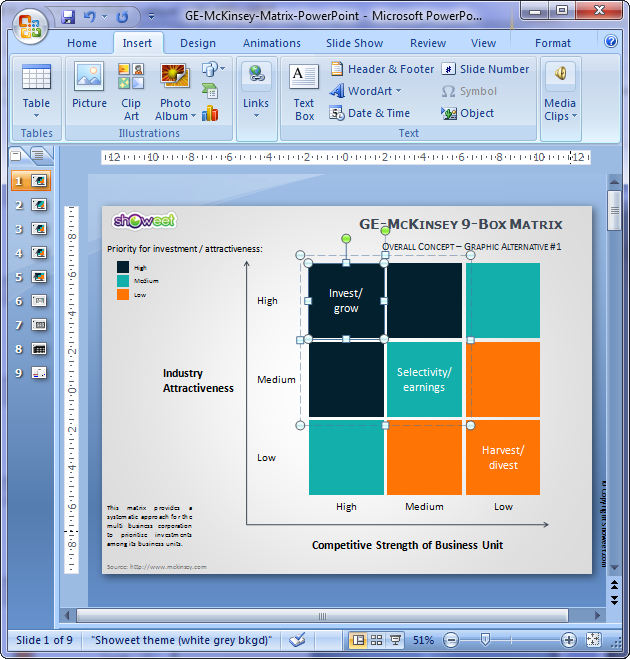630x659 pixels.
Task: Adjust the zoom slider handle
Action: point(485,640)
